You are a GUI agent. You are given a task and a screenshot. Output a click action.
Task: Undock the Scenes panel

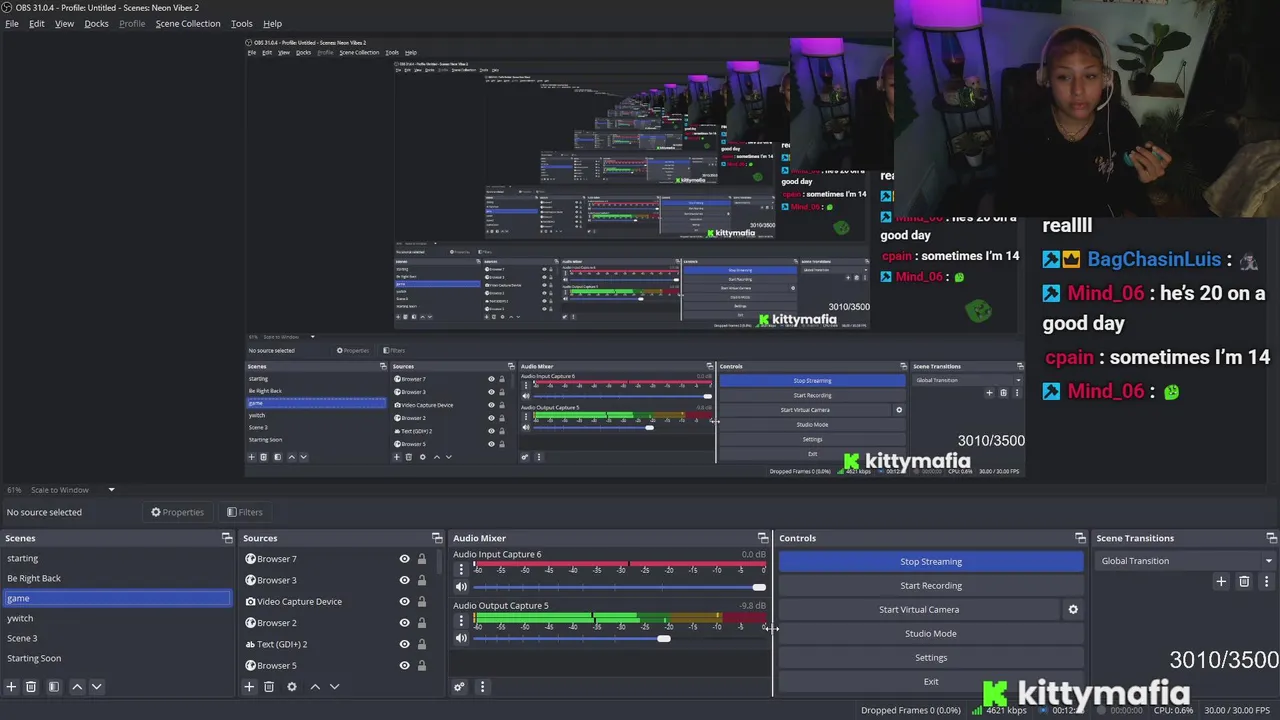pyautogui.click(x=227, y=538)
